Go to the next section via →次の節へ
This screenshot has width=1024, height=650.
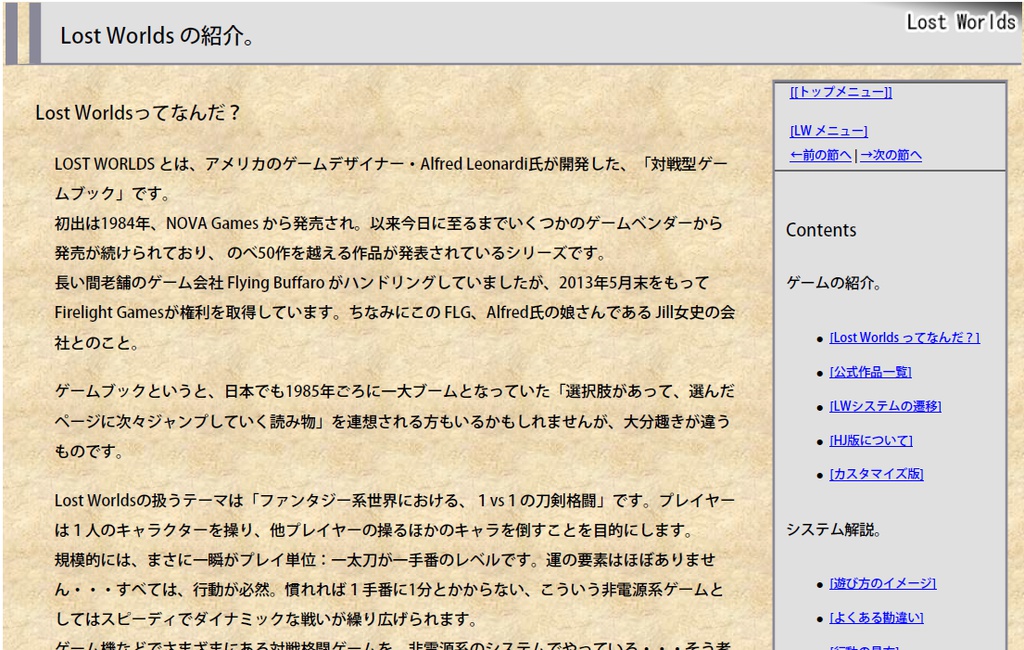click(x=891, y=155)
